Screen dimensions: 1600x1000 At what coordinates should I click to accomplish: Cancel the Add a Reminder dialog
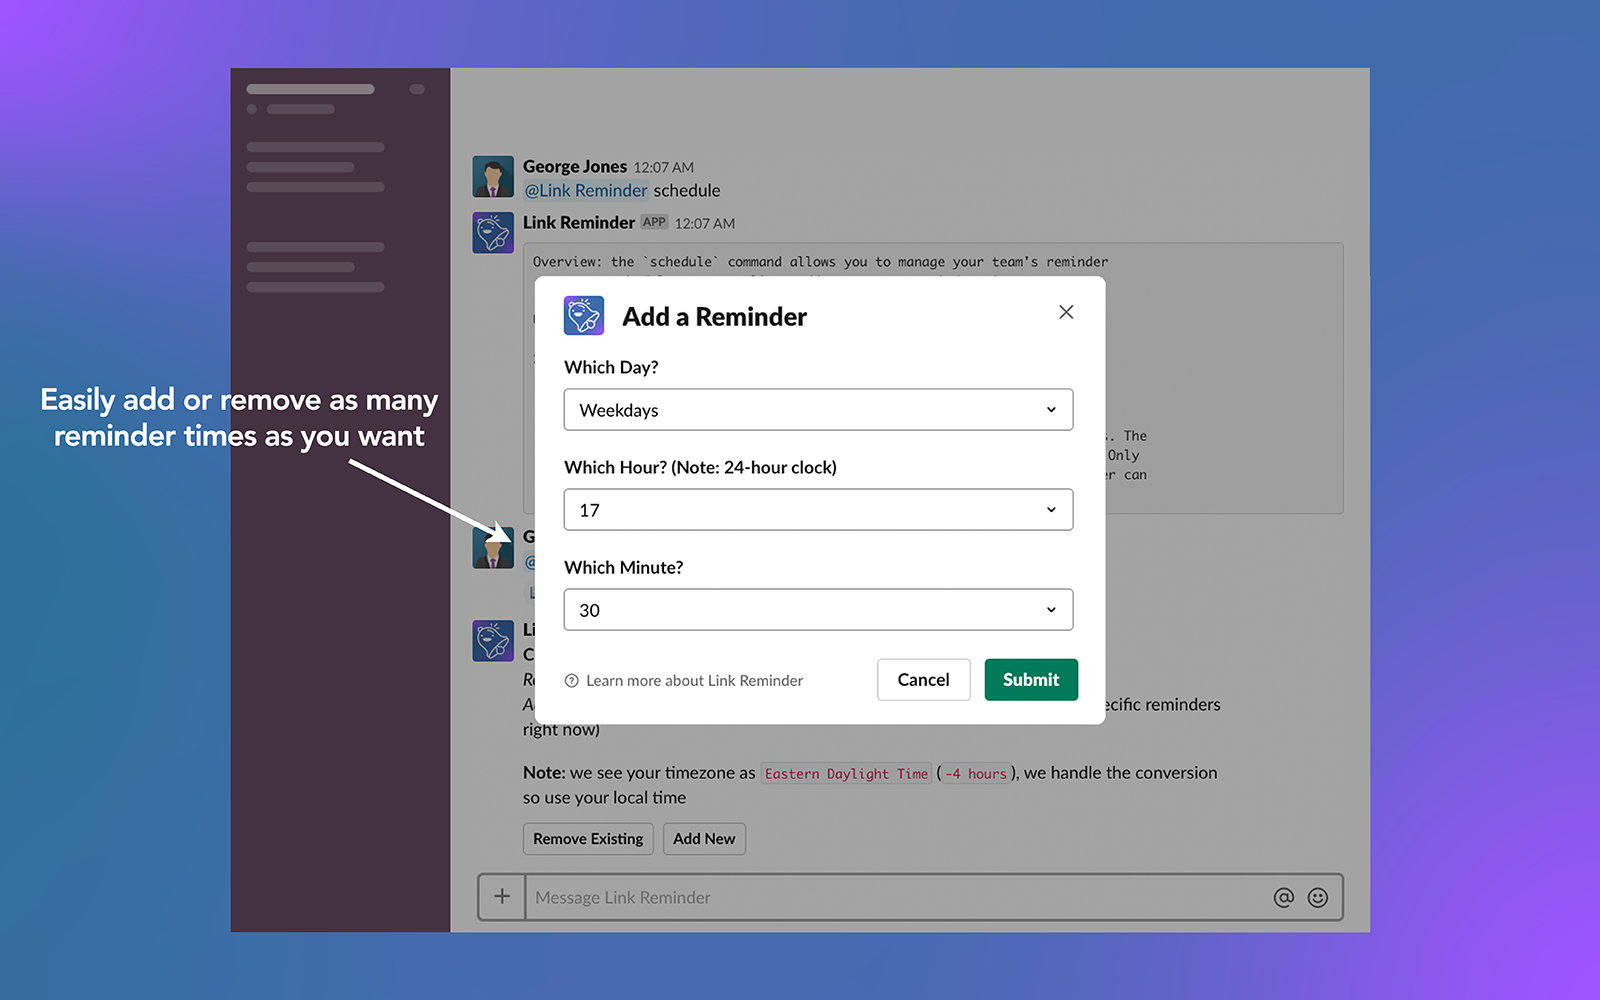(923, 679)
